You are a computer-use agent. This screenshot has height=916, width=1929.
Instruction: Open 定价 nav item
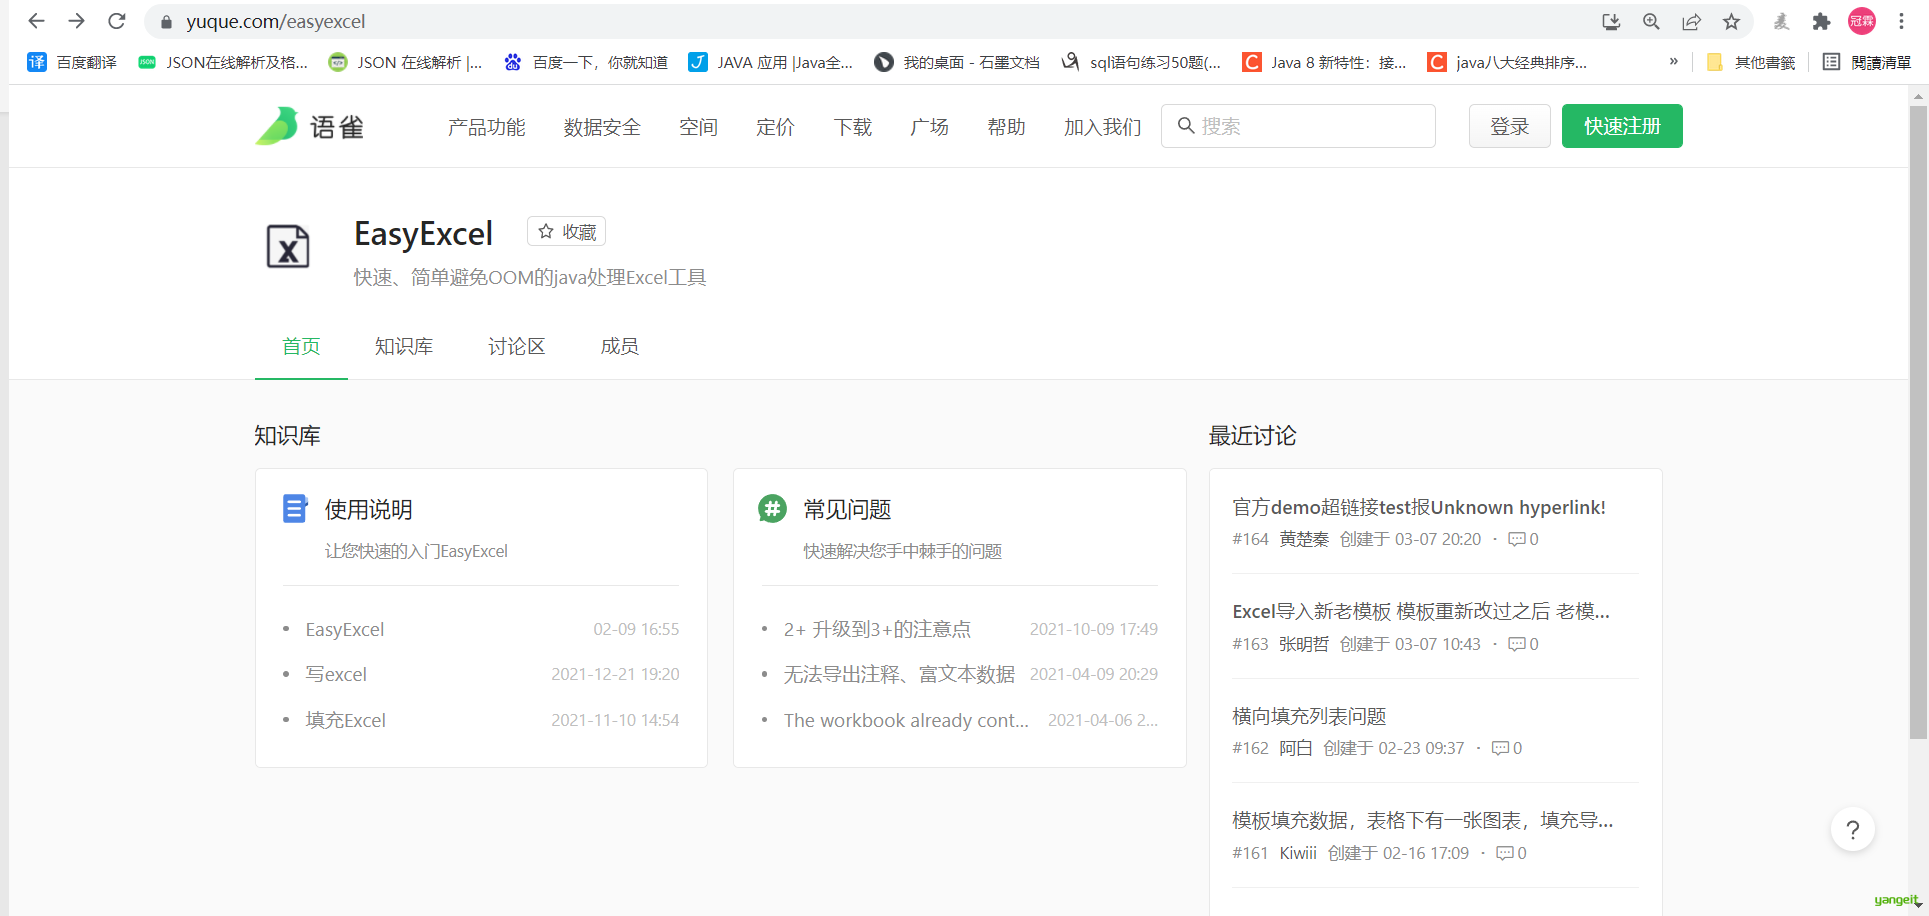775,127
